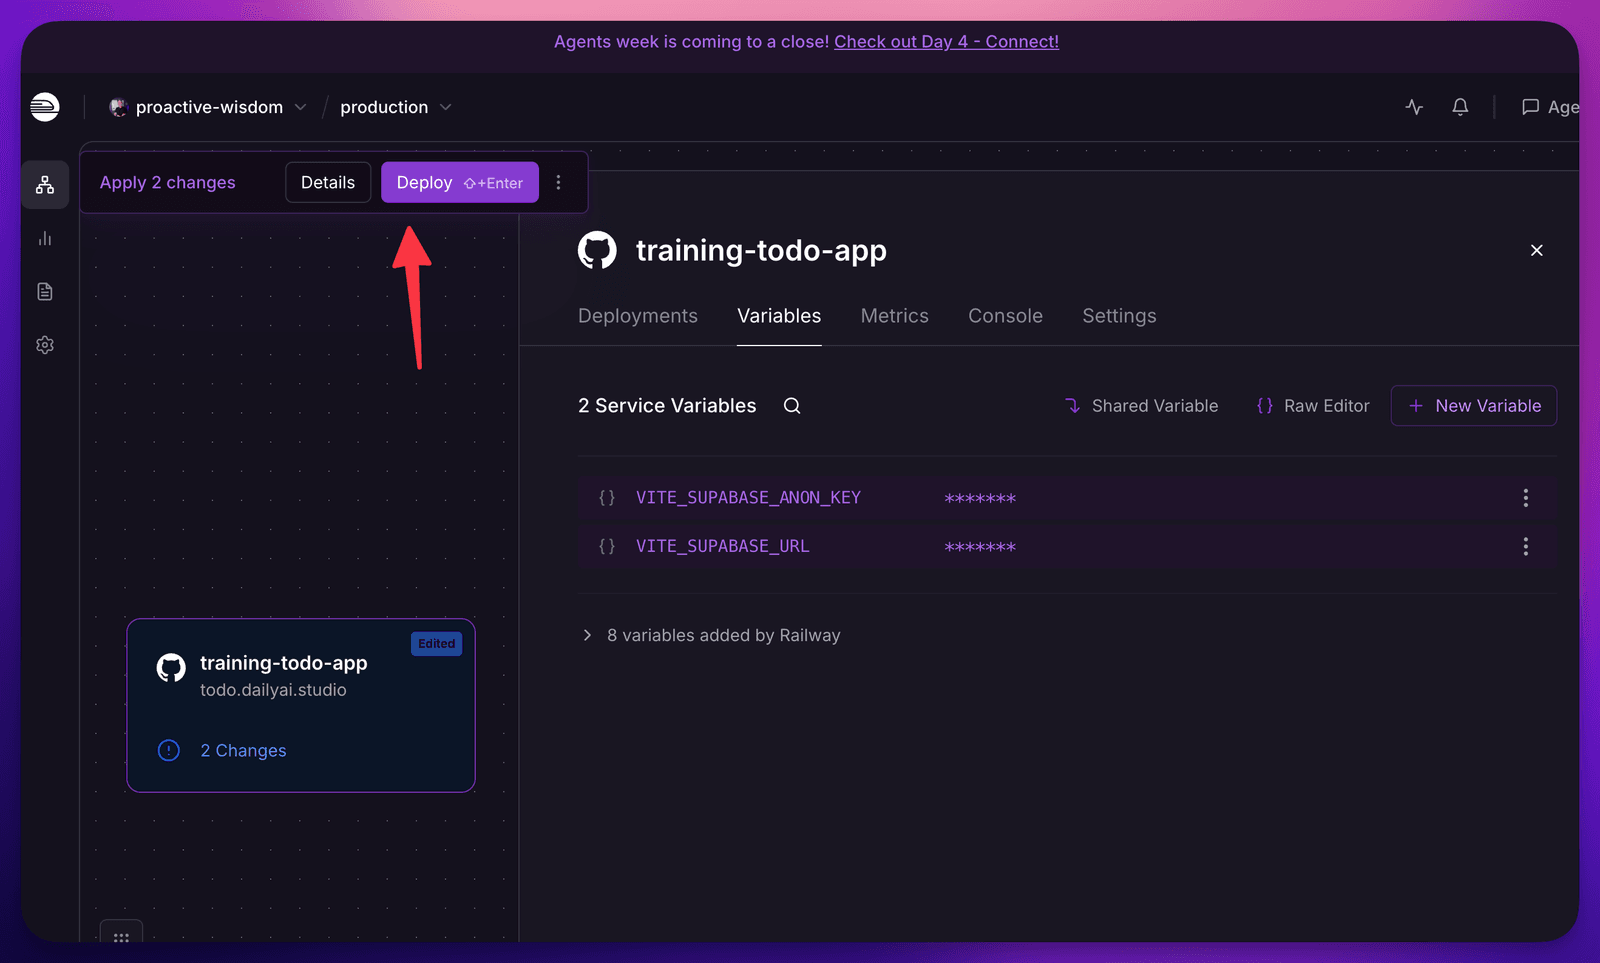Open the Observability chart icon in sidebar

click(x=45, y=238)
